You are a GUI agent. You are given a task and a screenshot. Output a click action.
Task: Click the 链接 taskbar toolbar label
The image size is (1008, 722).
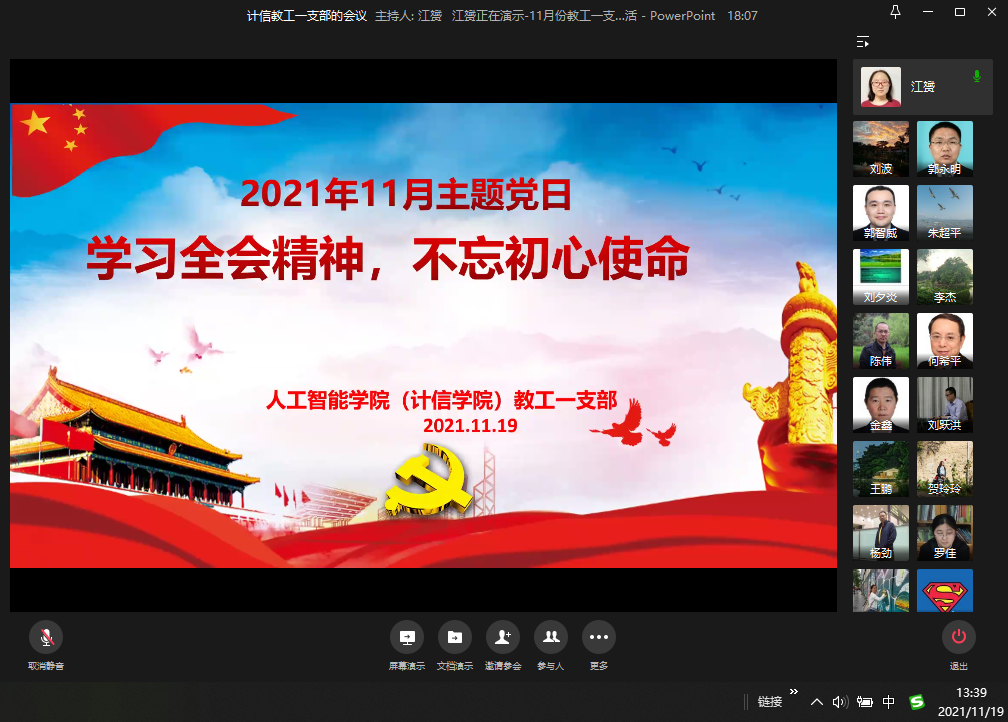tap(769, 702)
